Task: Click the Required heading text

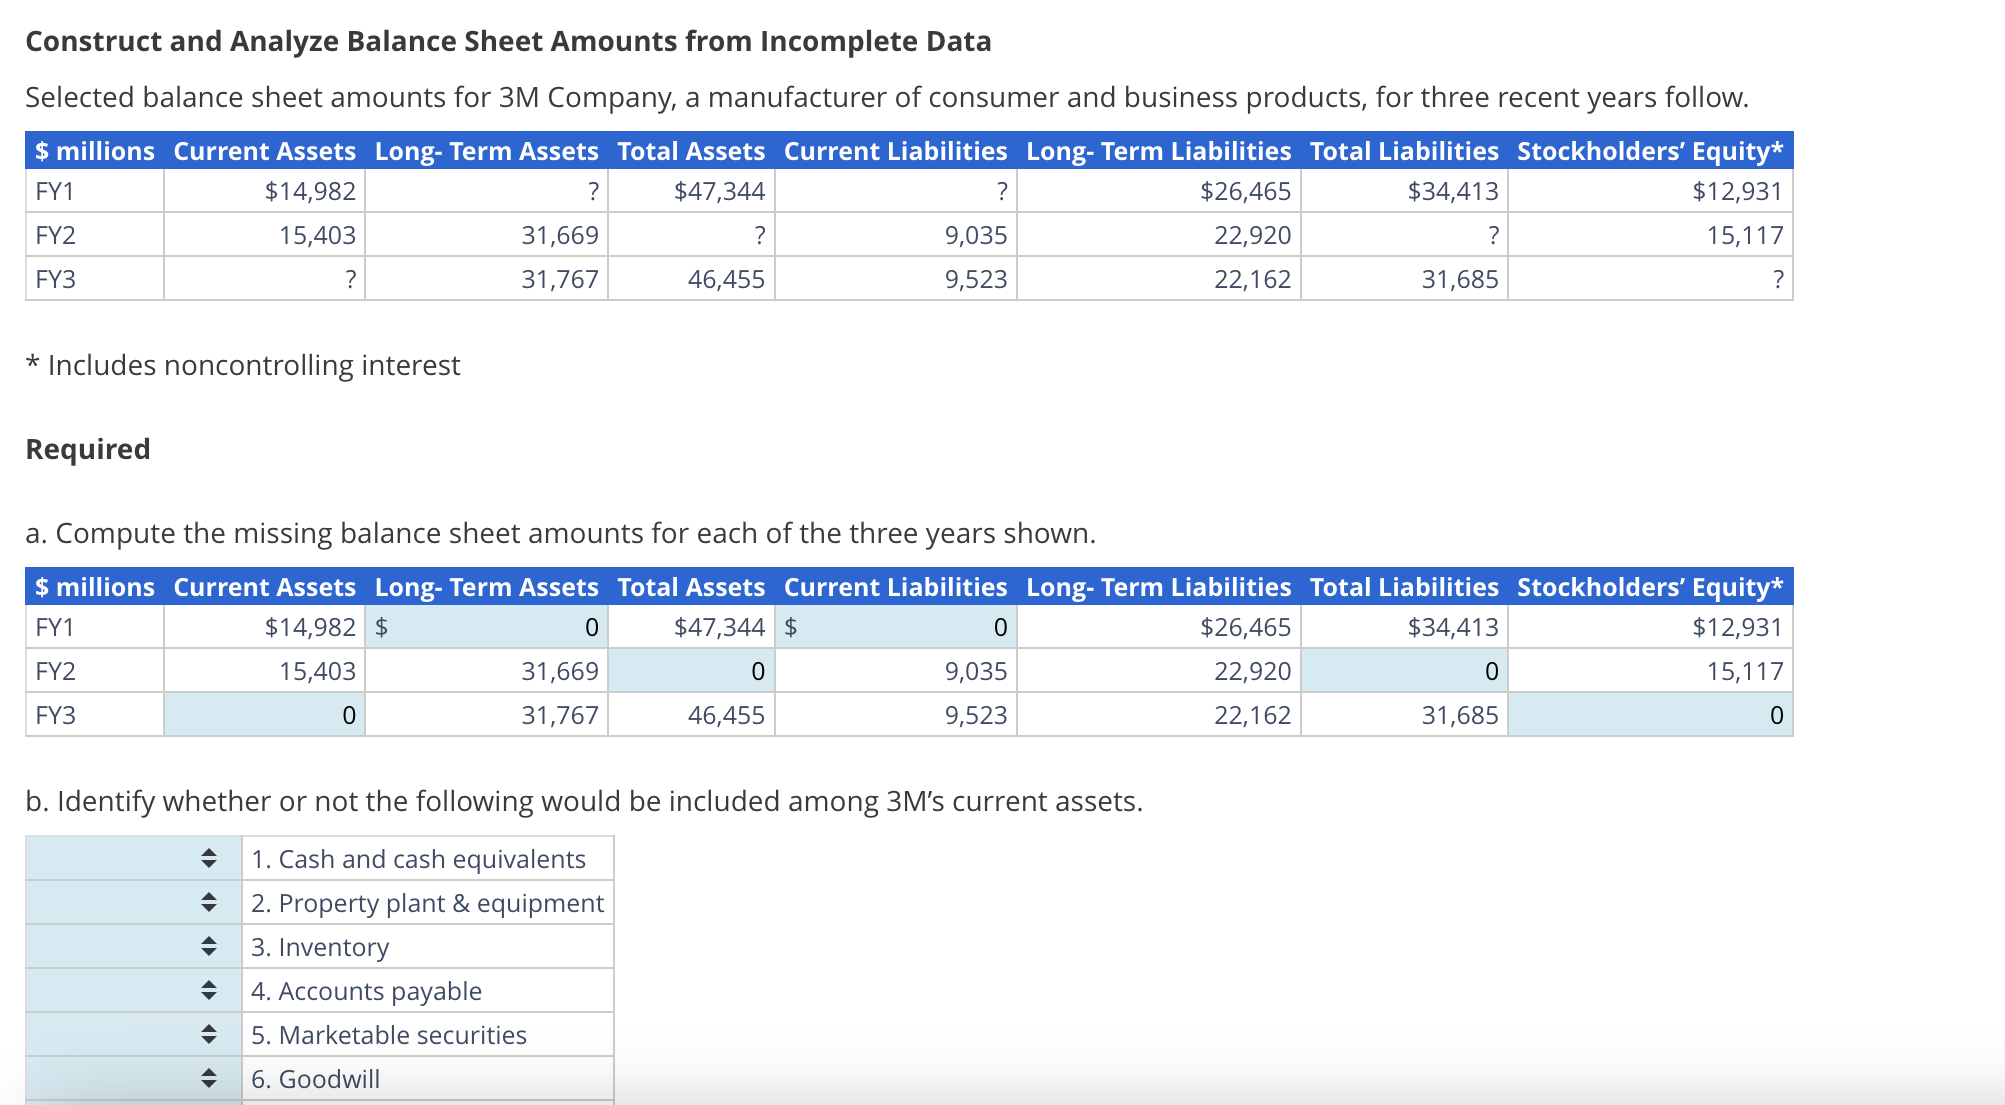Action: 88,448
